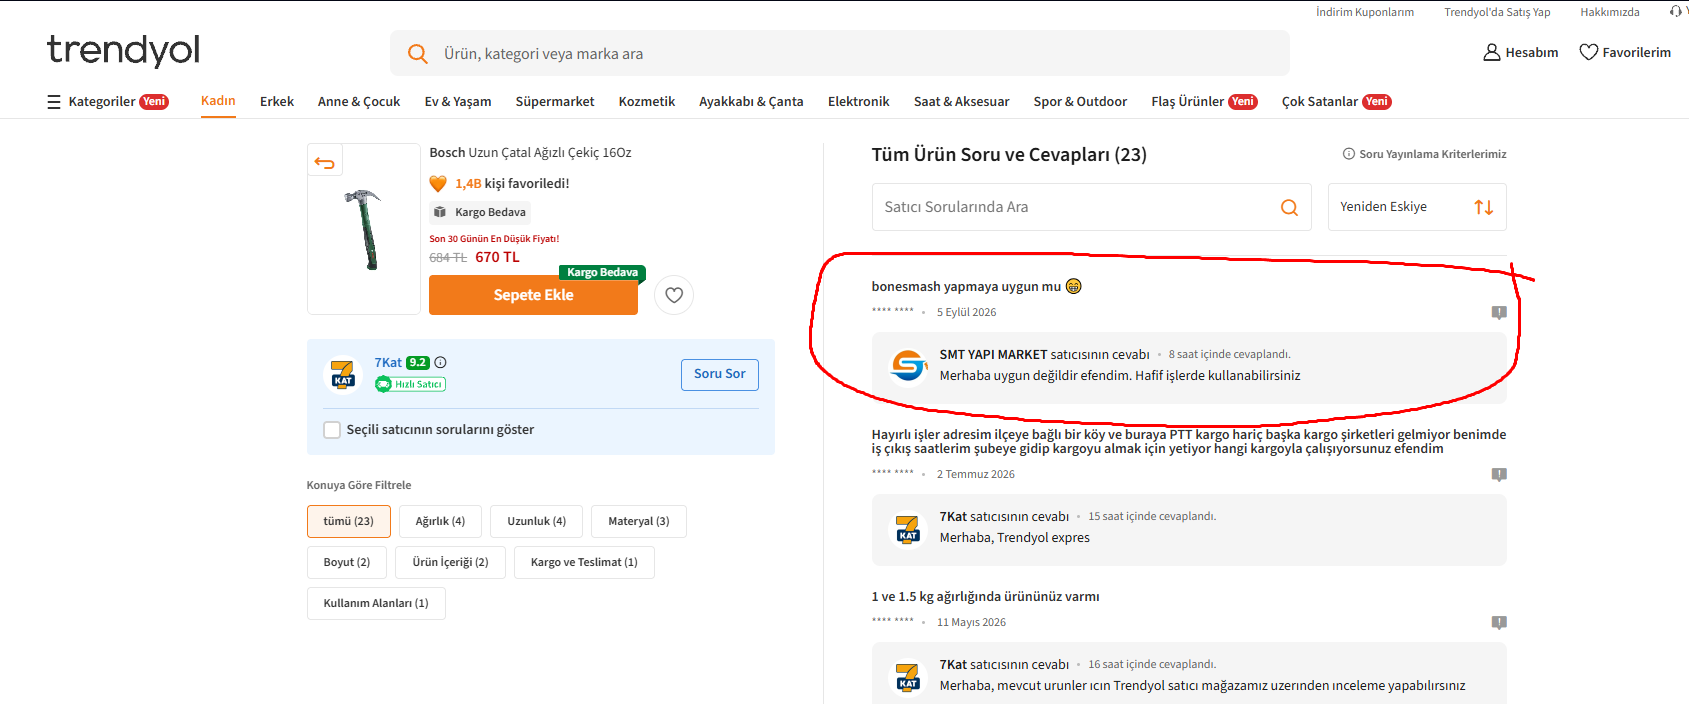
Task: Click the search magnifier icon in top bar
Action: [x=418, y=54]
